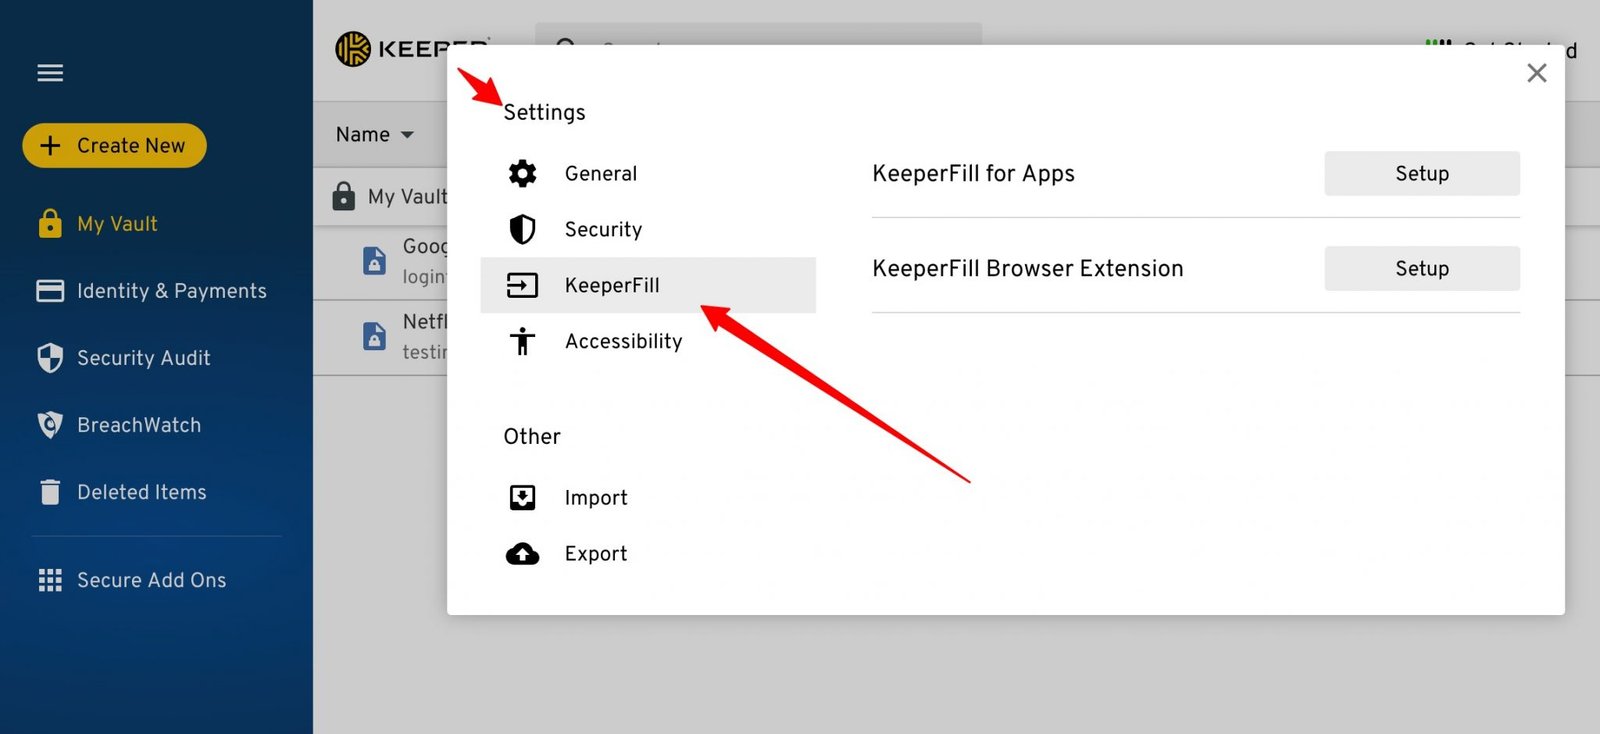Image resolution: width=1600 pixels, height=734 pixels.
Task: Set up KeeperFill for Apps
Action: coord(1421,173)
